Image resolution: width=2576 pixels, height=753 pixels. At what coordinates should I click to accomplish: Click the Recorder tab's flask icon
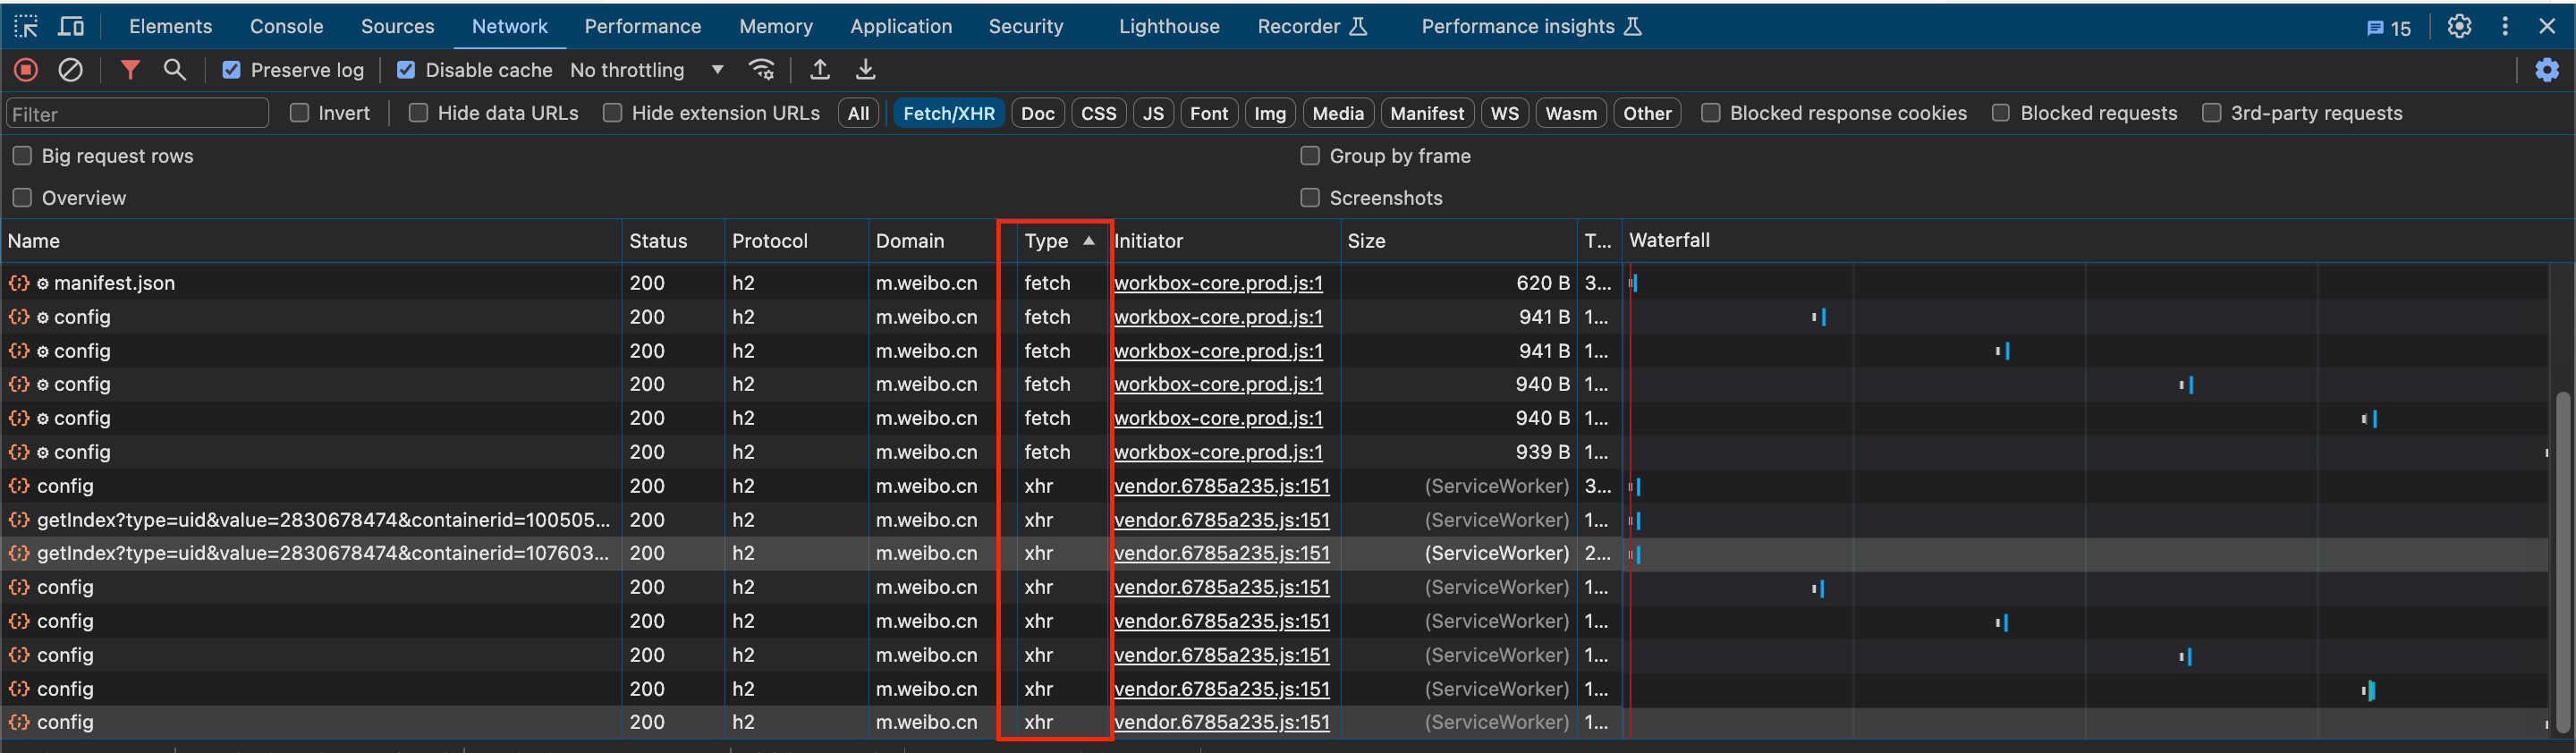pos(1358,27)
